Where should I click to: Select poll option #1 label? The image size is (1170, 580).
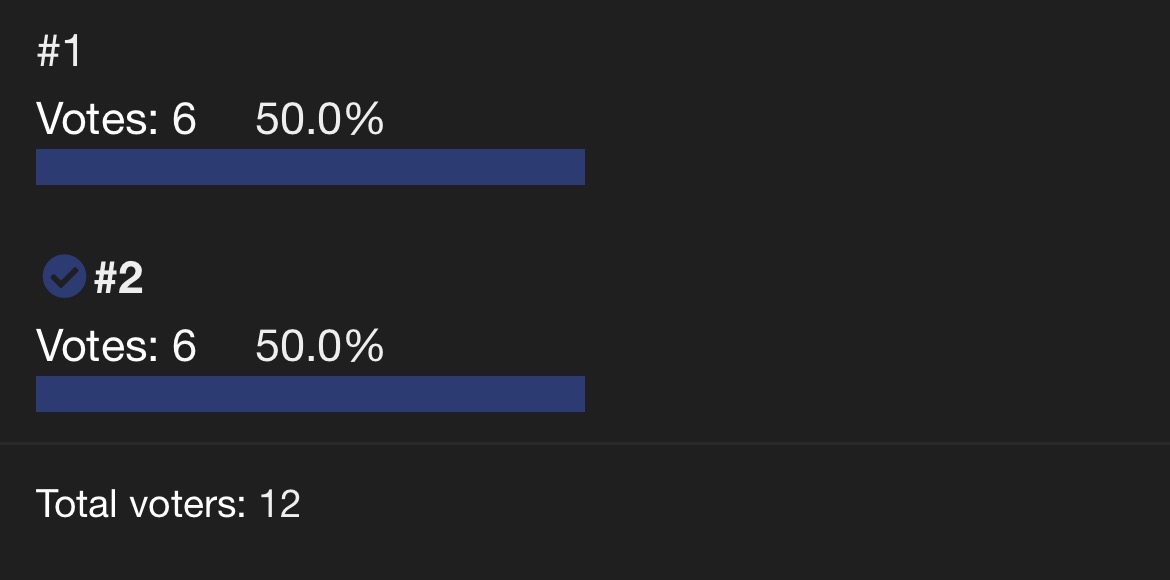click(x=59, y=52)
